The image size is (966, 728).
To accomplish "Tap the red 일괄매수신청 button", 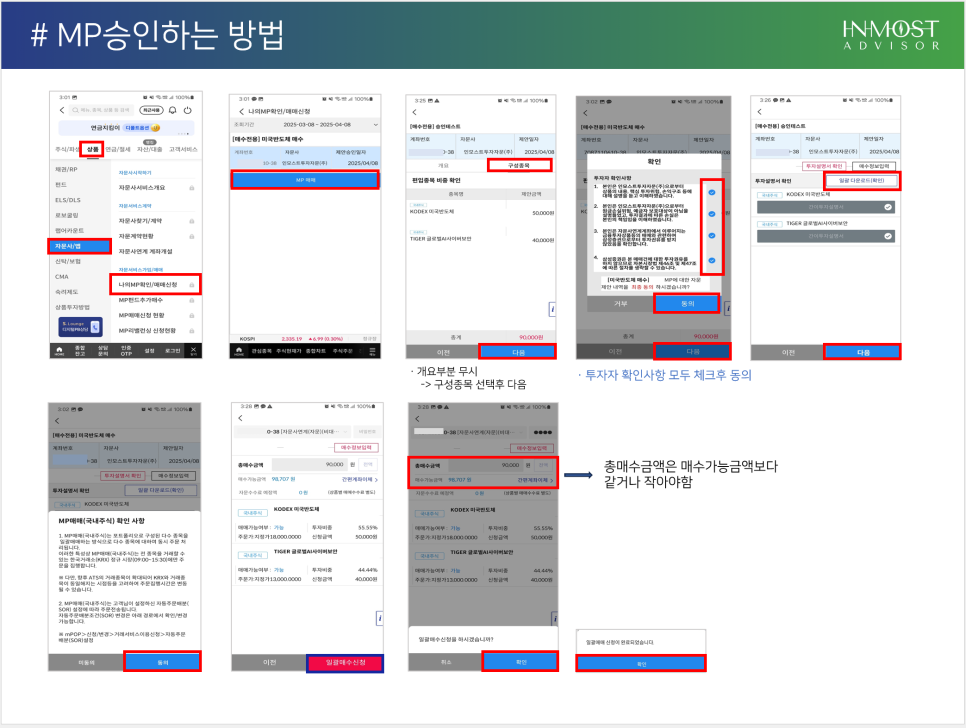I will [x=345, y=663].
